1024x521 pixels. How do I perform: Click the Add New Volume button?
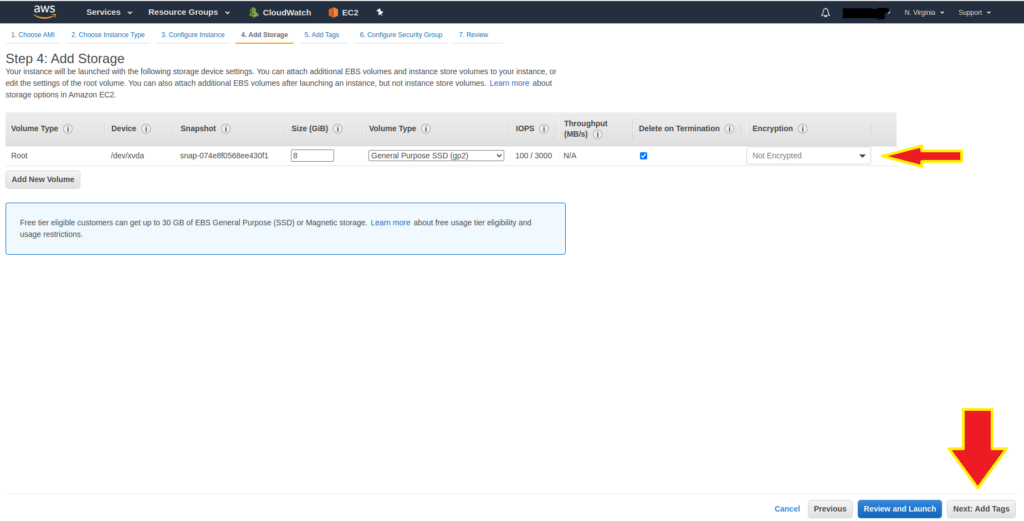click(x=43, y=180)
